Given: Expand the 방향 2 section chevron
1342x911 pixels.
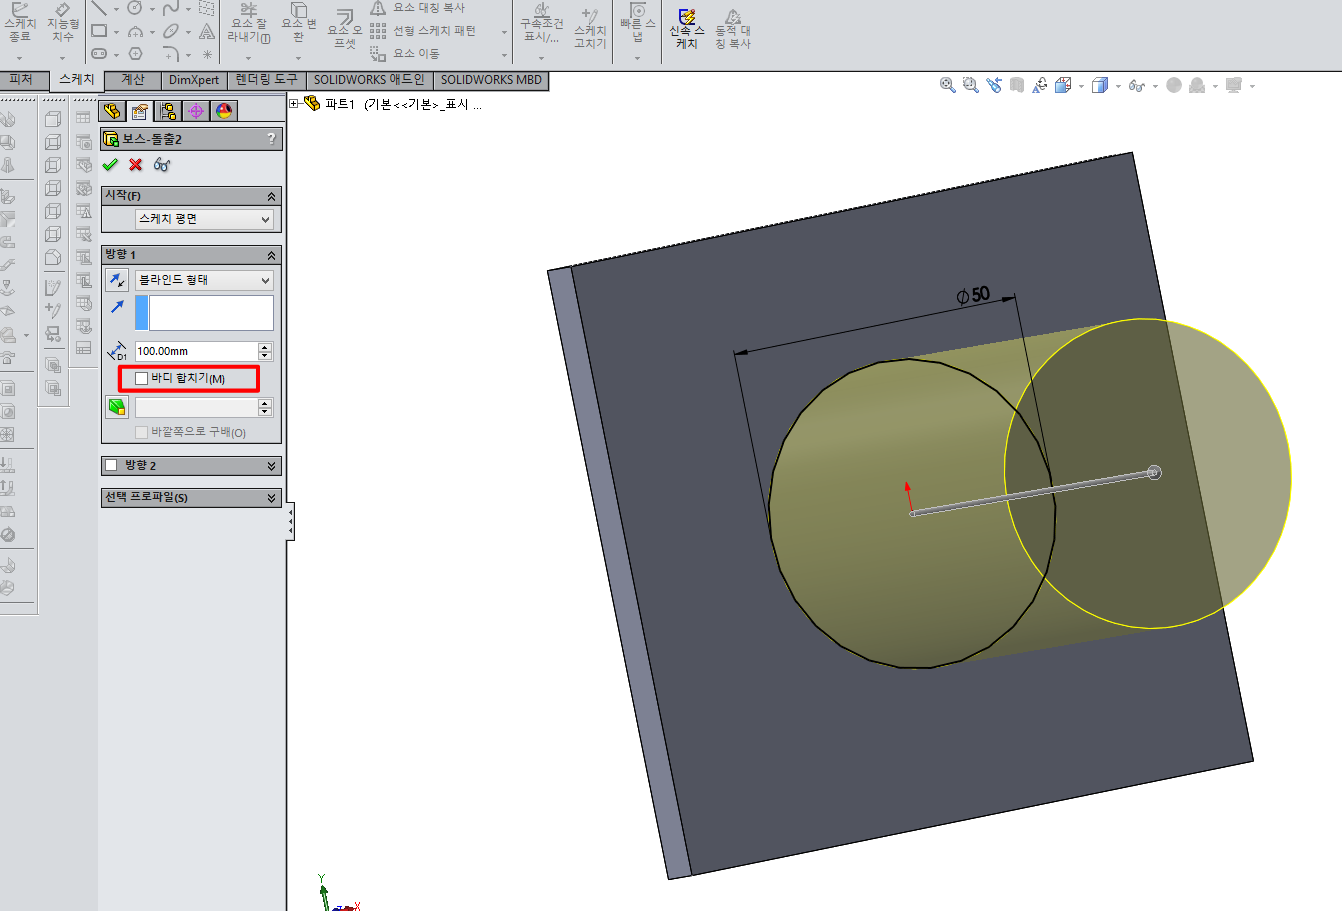Looking at the screenshot, I should (x=271, y=466).
